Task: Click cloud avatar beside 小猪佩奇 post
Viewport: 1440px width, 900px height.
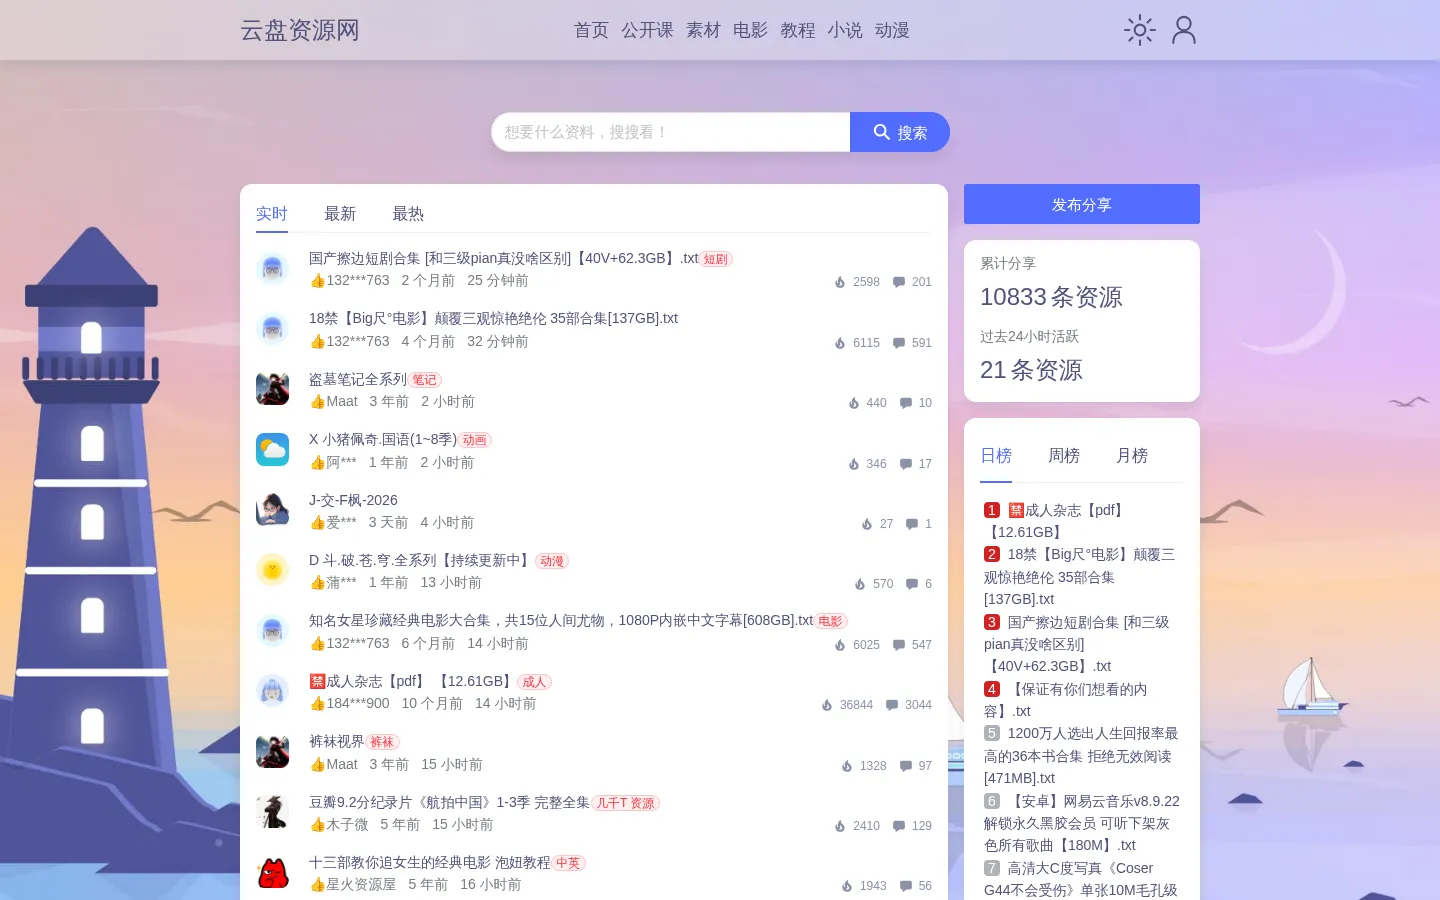Action: (272, 449)
